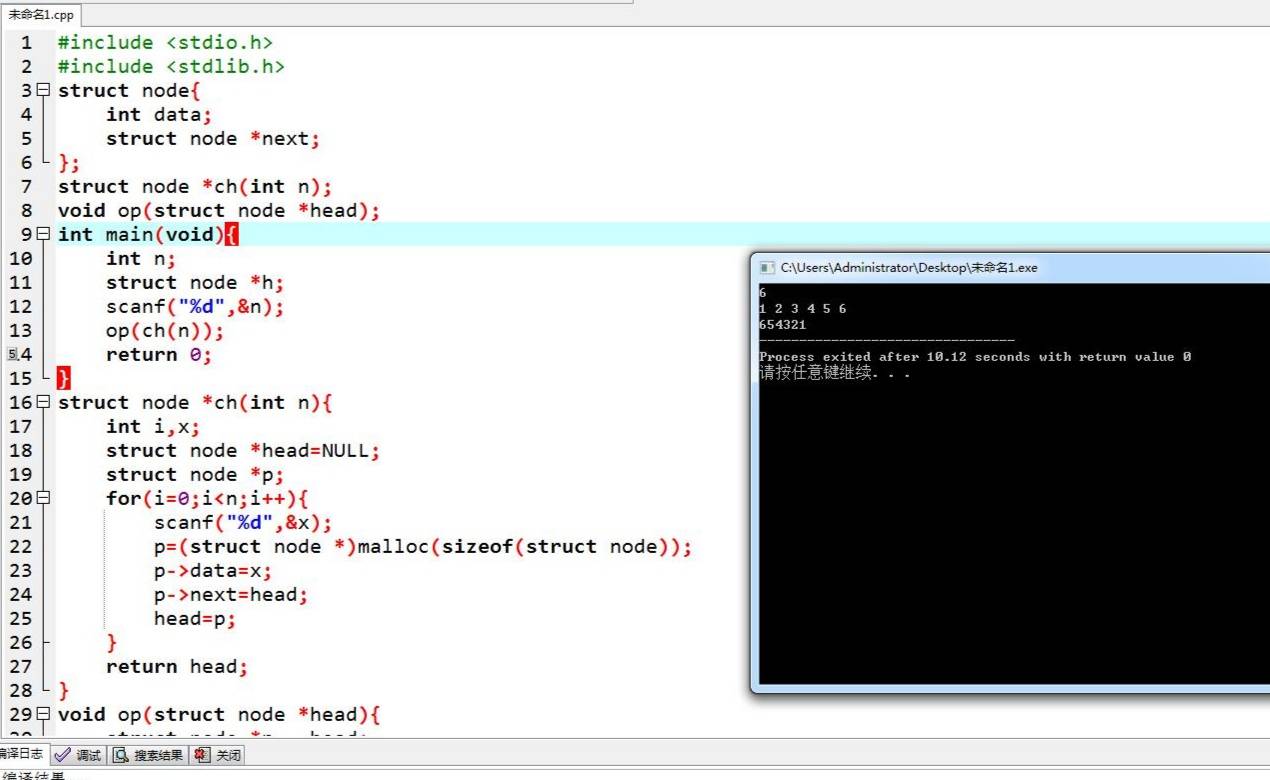Viewport: 1270px width, 780px height.
Task: Click line number 1 in the gutter
Action: [x=26, y=42]
